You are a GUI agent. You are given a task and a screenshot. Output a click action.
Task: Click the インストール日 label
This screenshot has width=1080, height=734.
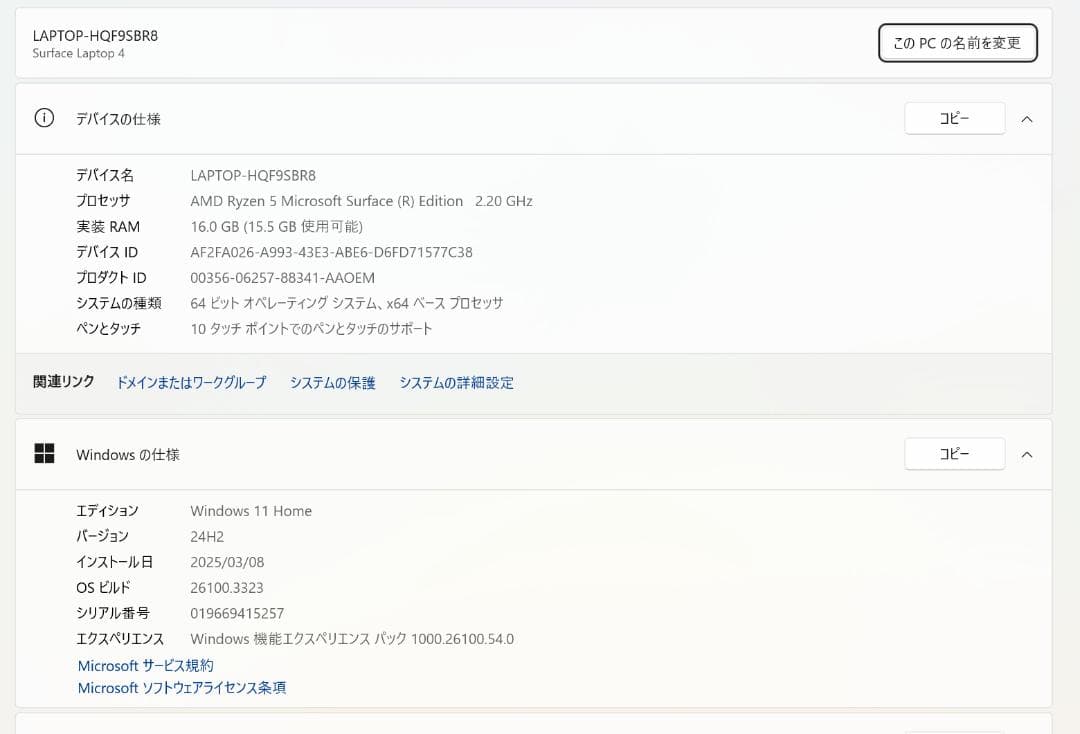pyautogui.click(x=114, y=562)
